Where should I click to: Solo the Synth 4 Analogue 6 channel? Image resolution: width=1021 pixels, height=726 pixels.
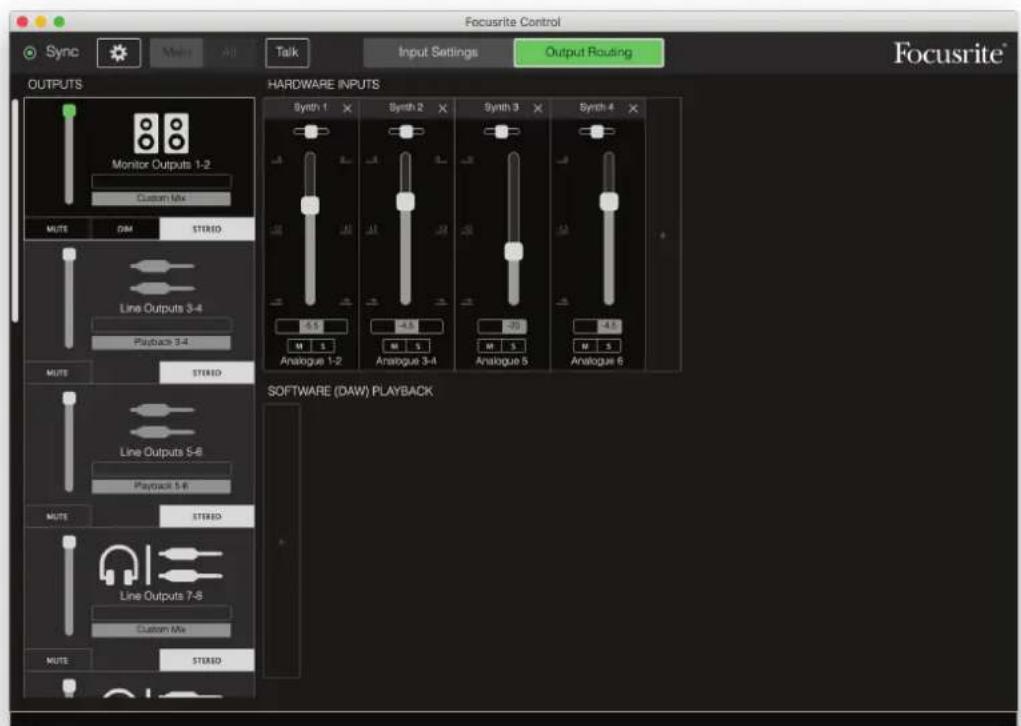click(609, 346)
